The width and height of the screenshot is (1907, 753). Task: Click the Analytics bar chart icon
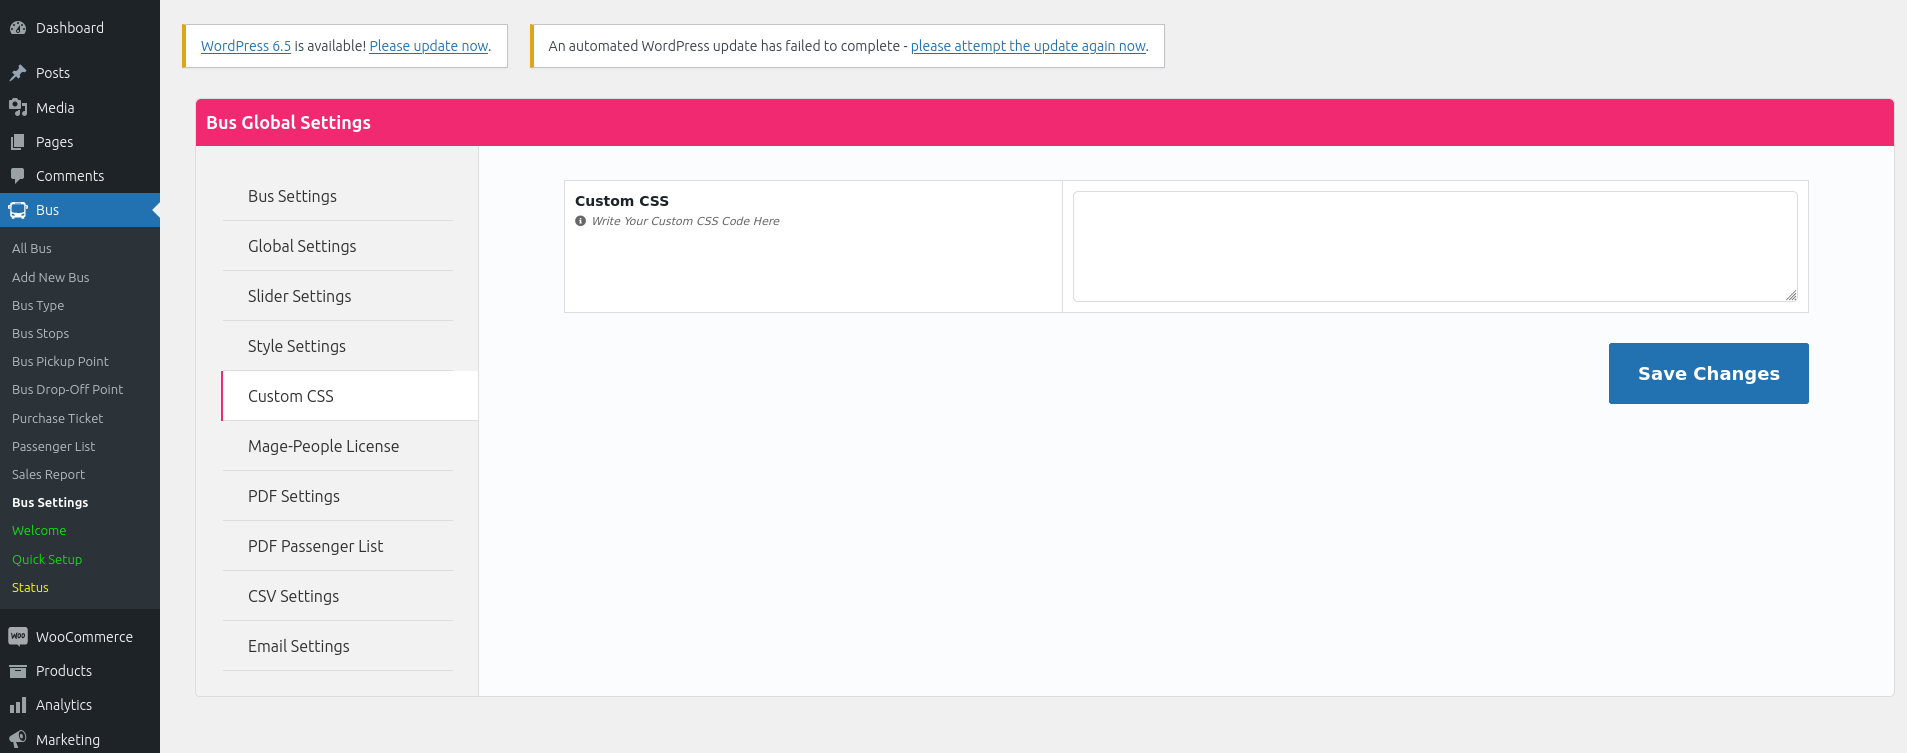pos(18,705)
